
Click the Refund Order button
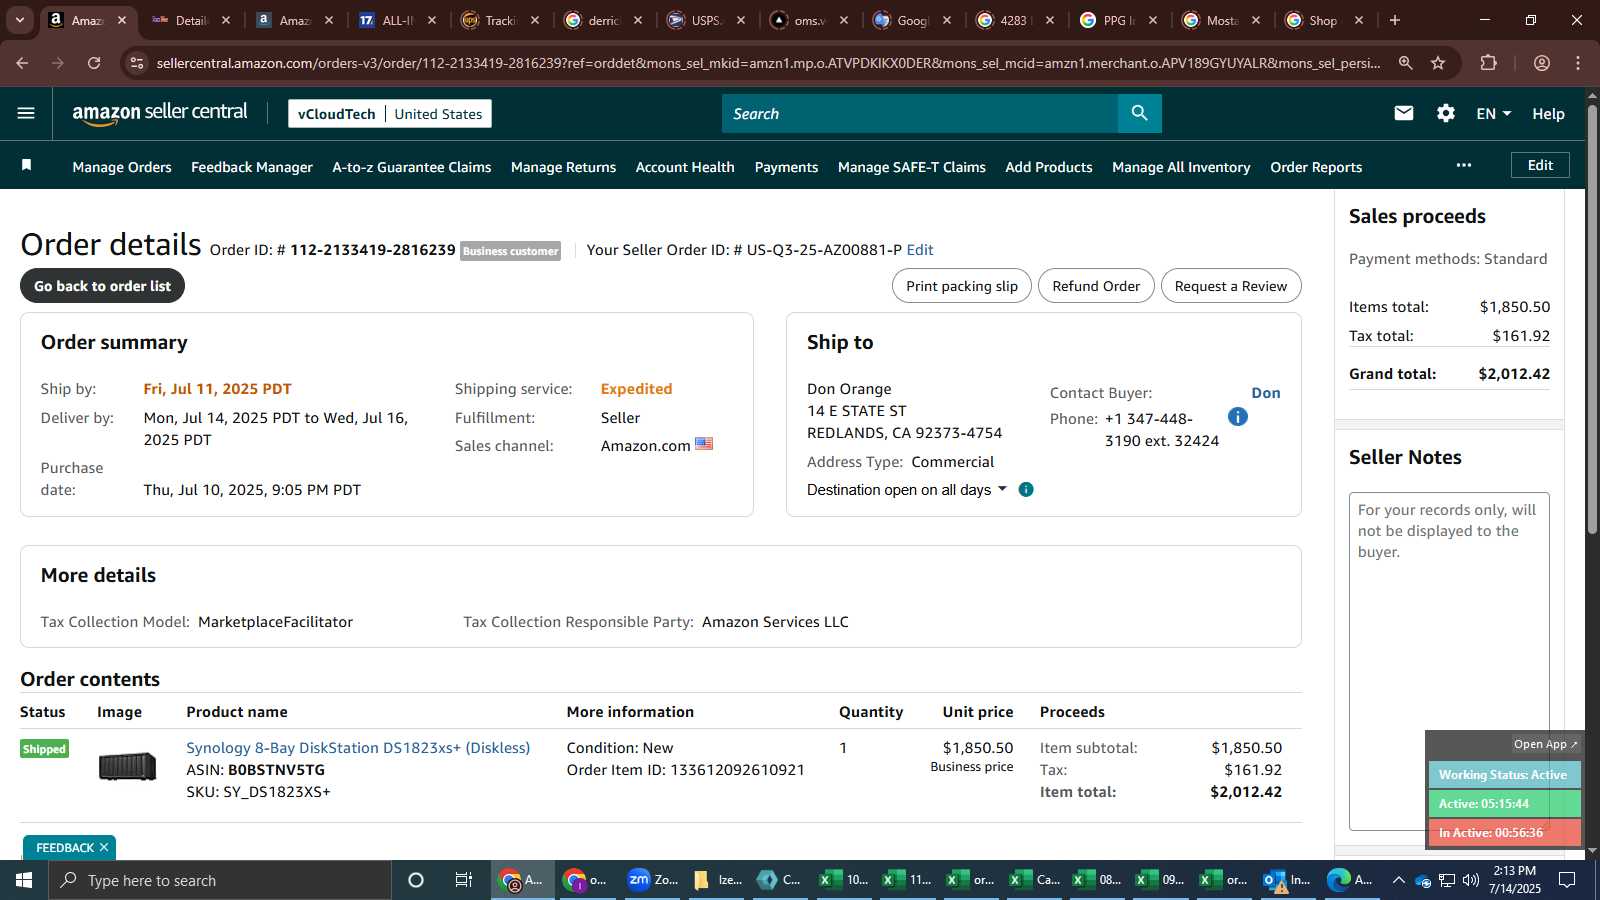point(1096,286)
